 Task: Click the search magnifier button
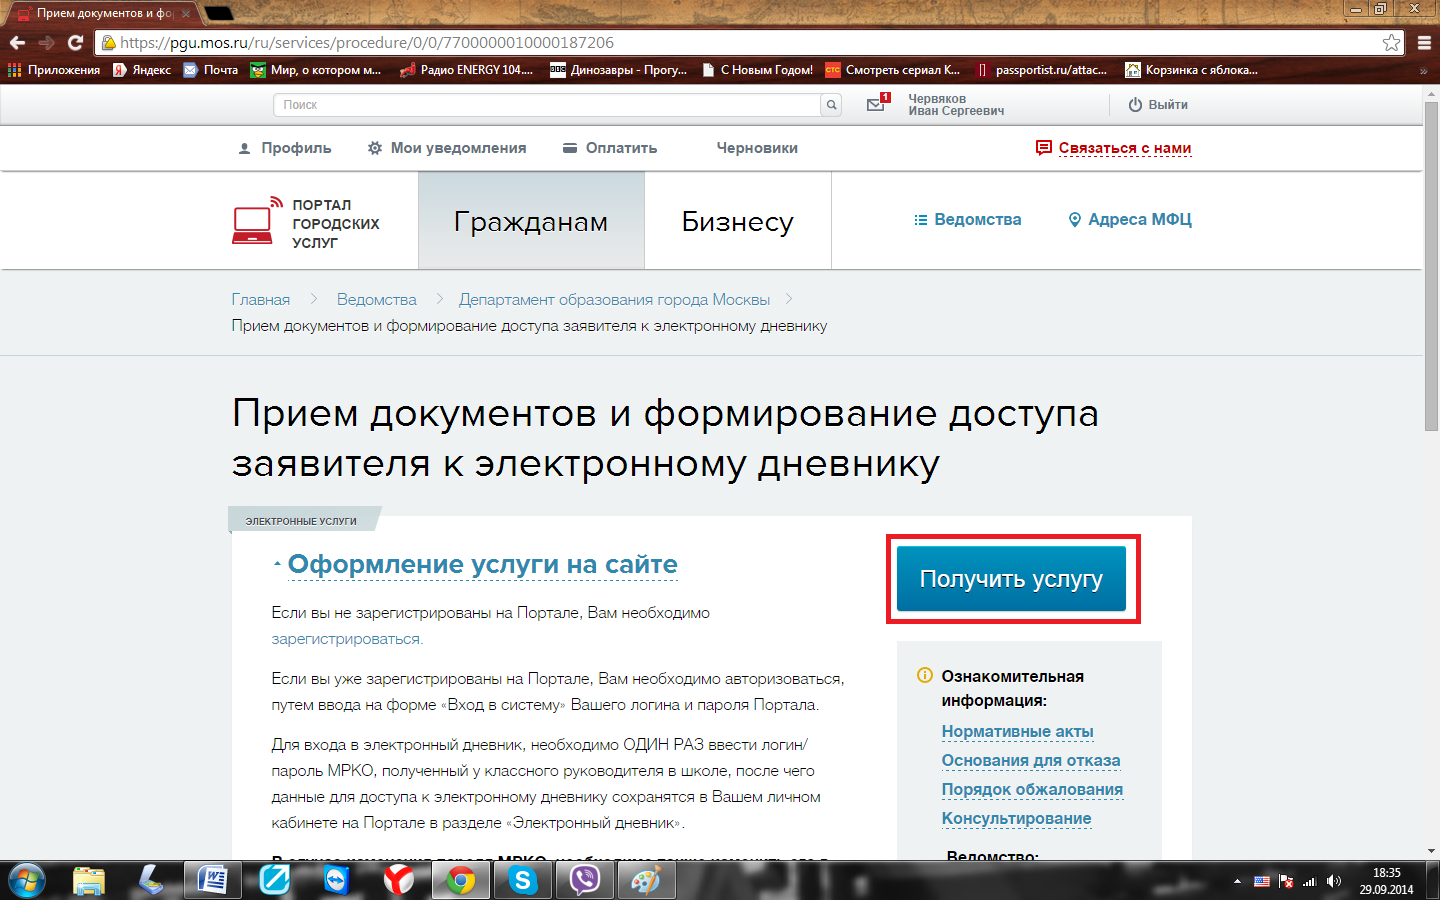point(833,105)
